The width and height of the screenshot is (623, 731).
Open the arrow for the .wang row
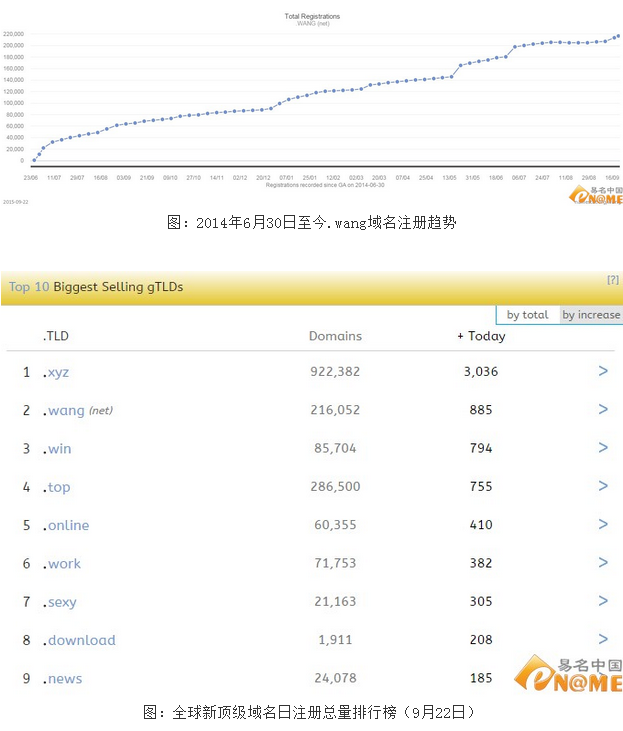point(603,409)
